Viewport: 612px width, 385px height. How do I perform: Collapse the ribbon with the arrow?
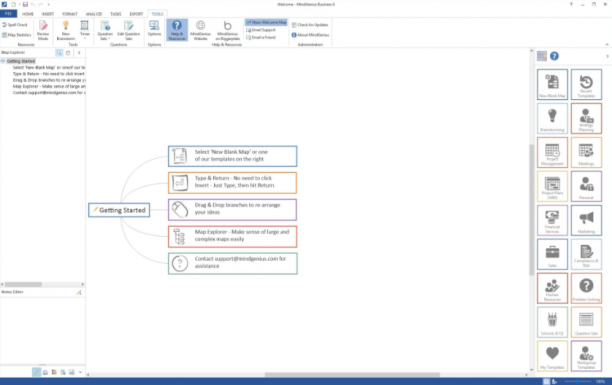607,44
